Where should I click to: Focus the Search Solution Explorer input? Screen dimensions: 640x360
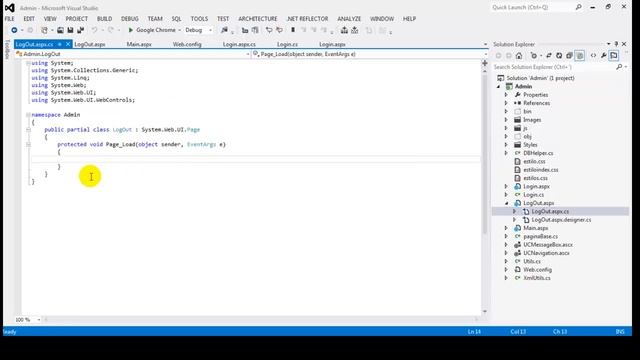click(x=553, y=67)
